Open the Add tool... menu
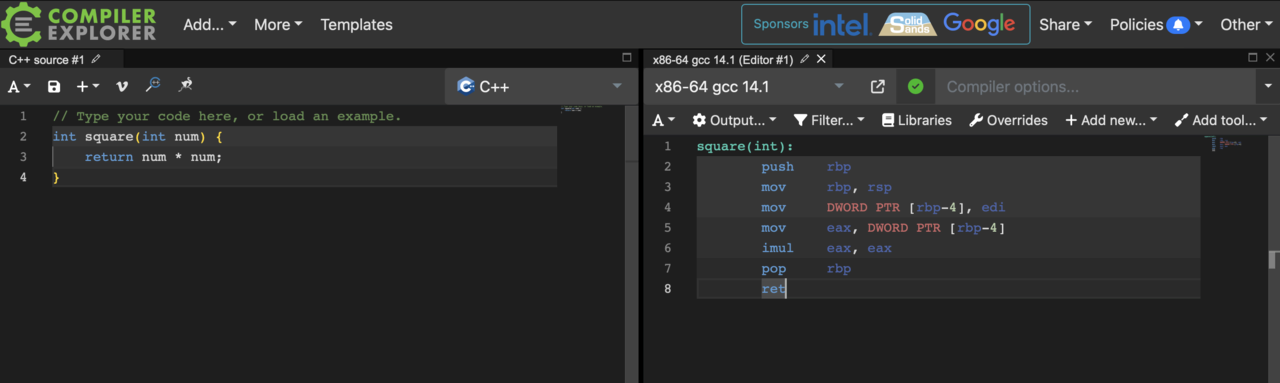Viewport: 1280px width, 383px height. 1220,120
